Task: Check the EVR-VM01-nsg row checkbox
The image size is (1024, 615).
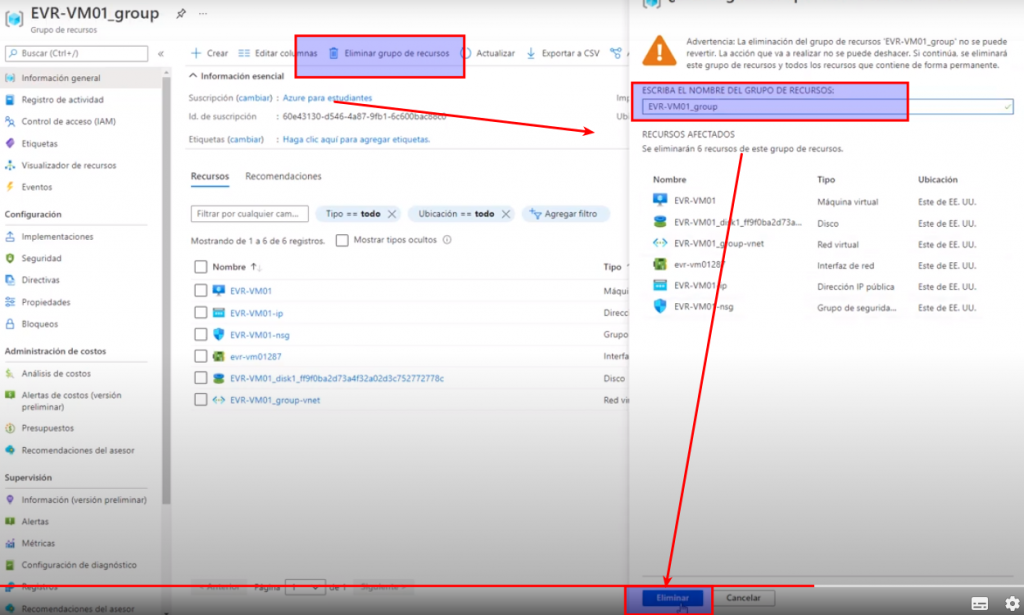Action: [x=200, y=334]
